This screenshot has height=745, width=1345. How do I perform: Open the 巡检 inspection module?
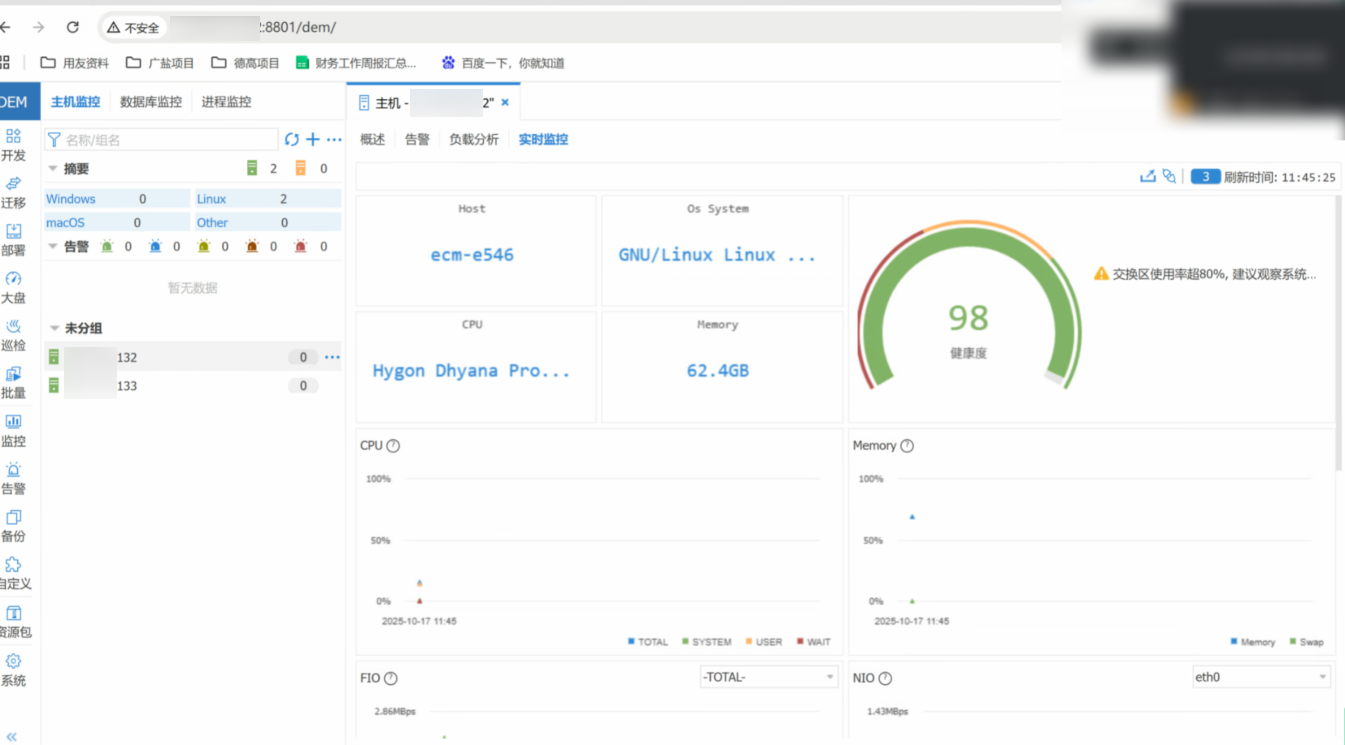point(13,335)
